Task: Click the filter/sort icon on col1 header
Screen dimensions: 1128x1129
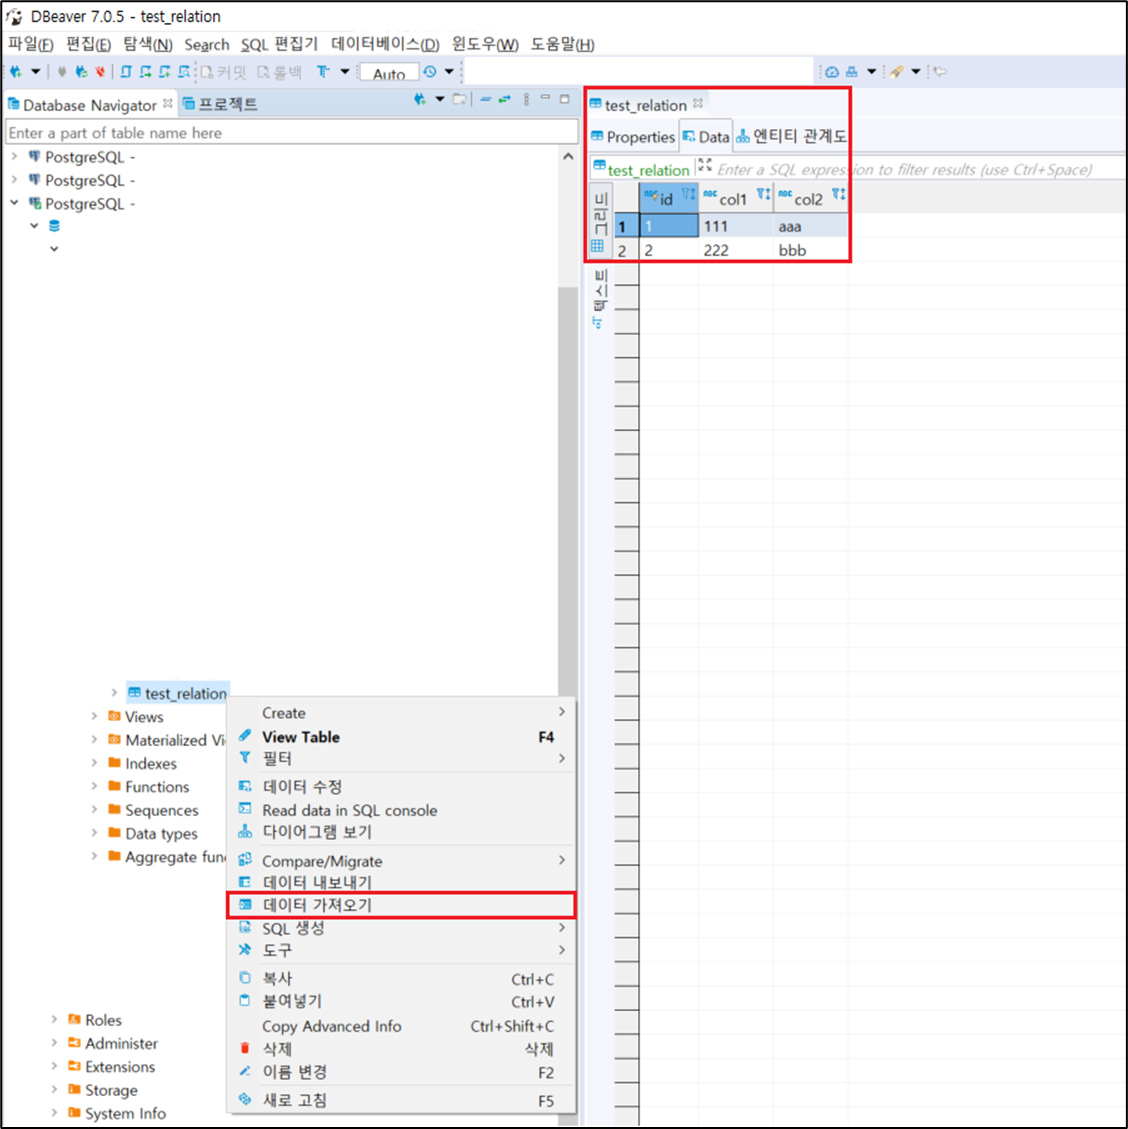Action: (x=763, y=194)
